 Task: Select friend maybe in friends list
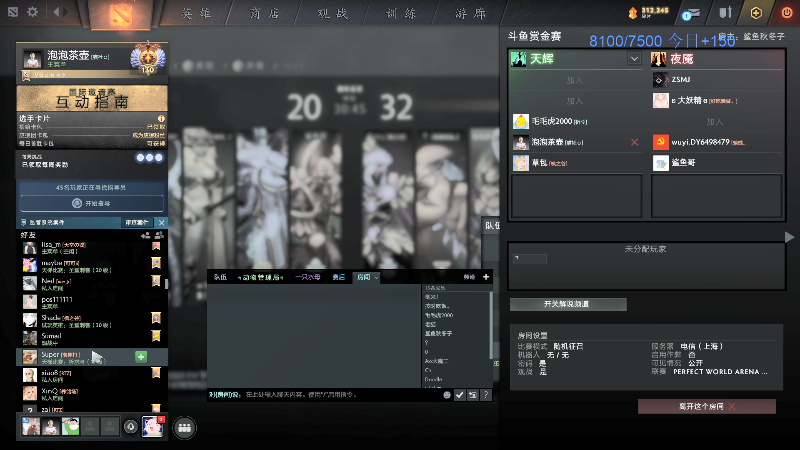[x=92, y=266]
